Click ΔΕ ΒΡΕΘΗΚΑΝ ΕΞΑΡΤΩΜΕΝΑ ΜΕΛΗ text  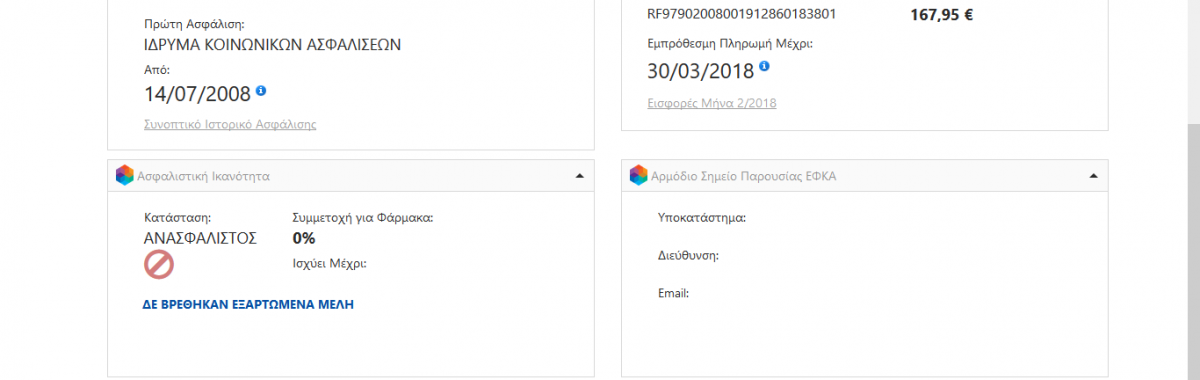pos(249,304)
